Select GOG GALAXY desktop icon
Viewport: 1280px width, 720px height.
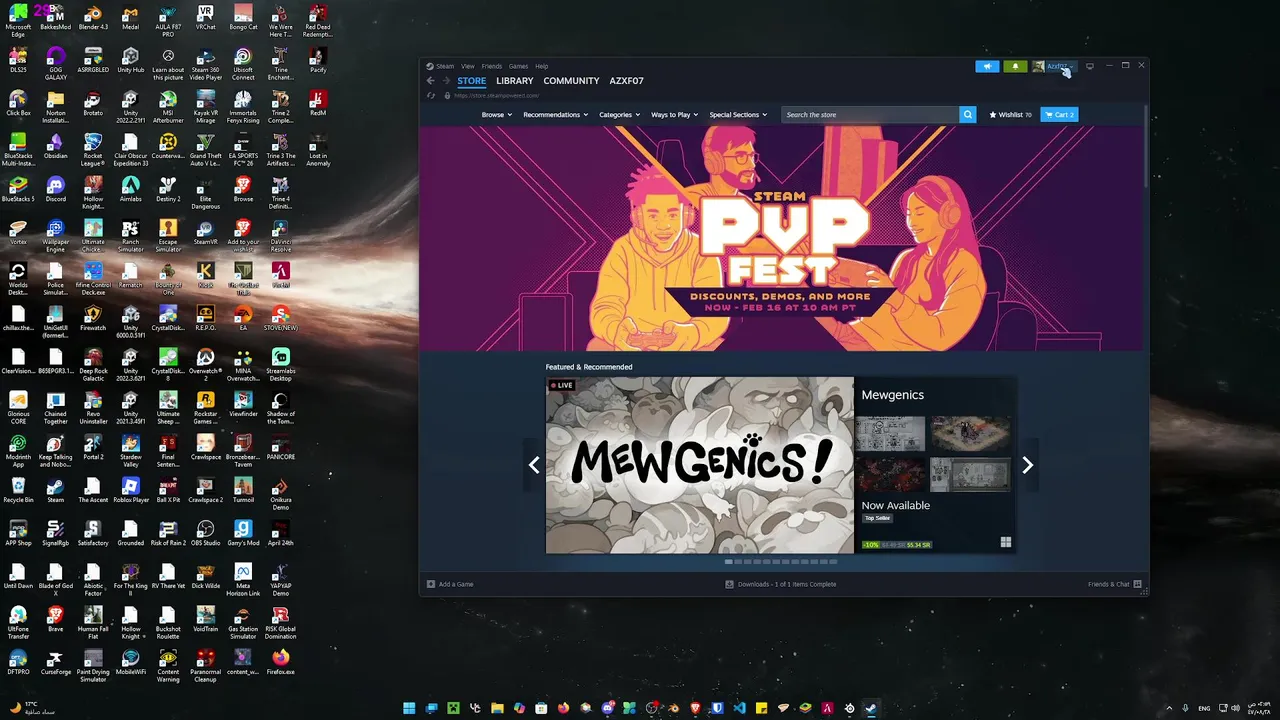coord(56,62)
